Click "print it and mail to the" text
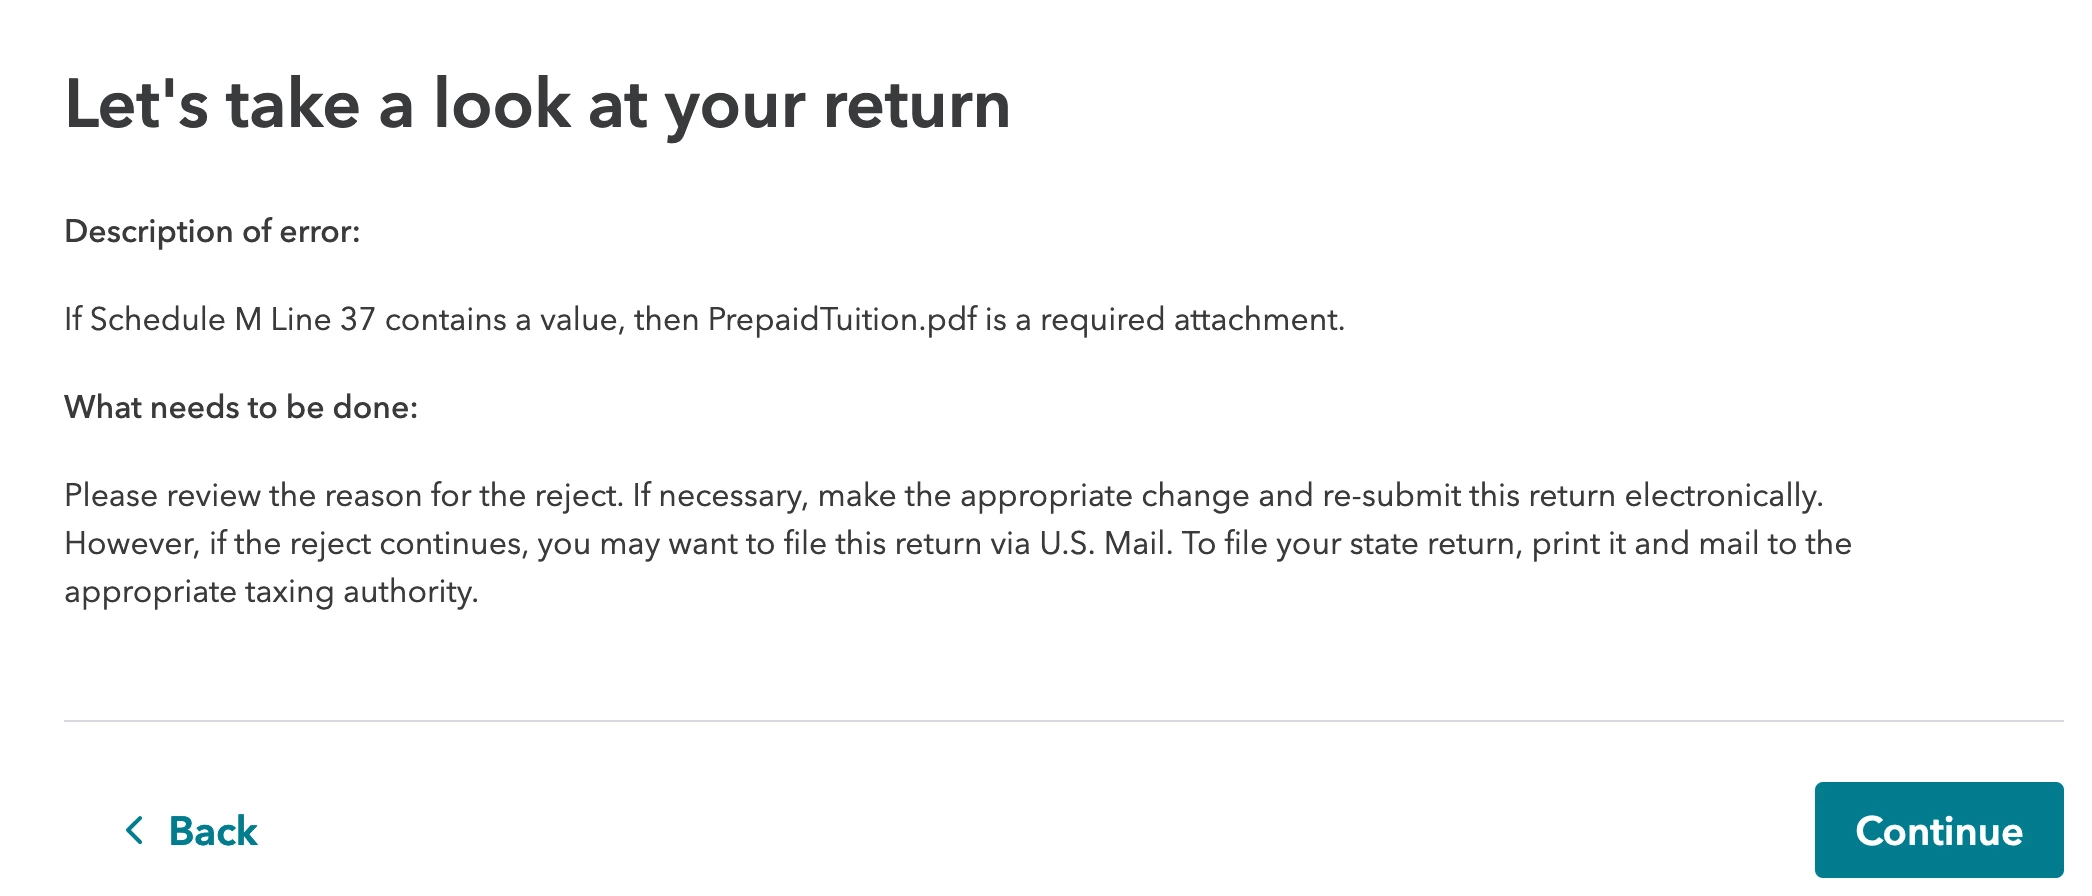Image resolution: width=2092 pixels, height=896 pixels. point(1692,544)
